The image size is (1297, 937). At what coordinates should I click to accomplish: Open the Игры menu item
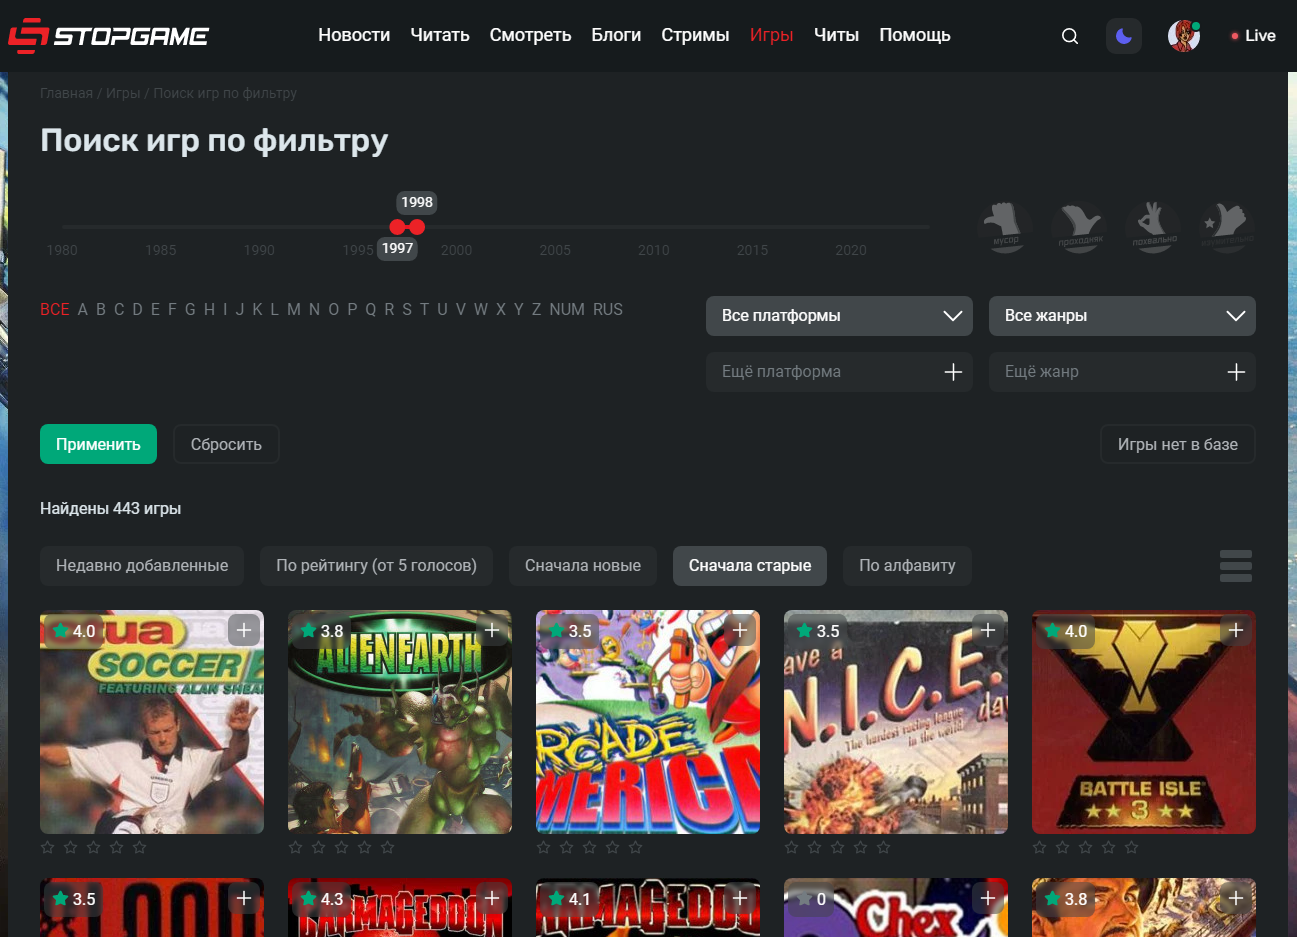click(x=771, y=35)
